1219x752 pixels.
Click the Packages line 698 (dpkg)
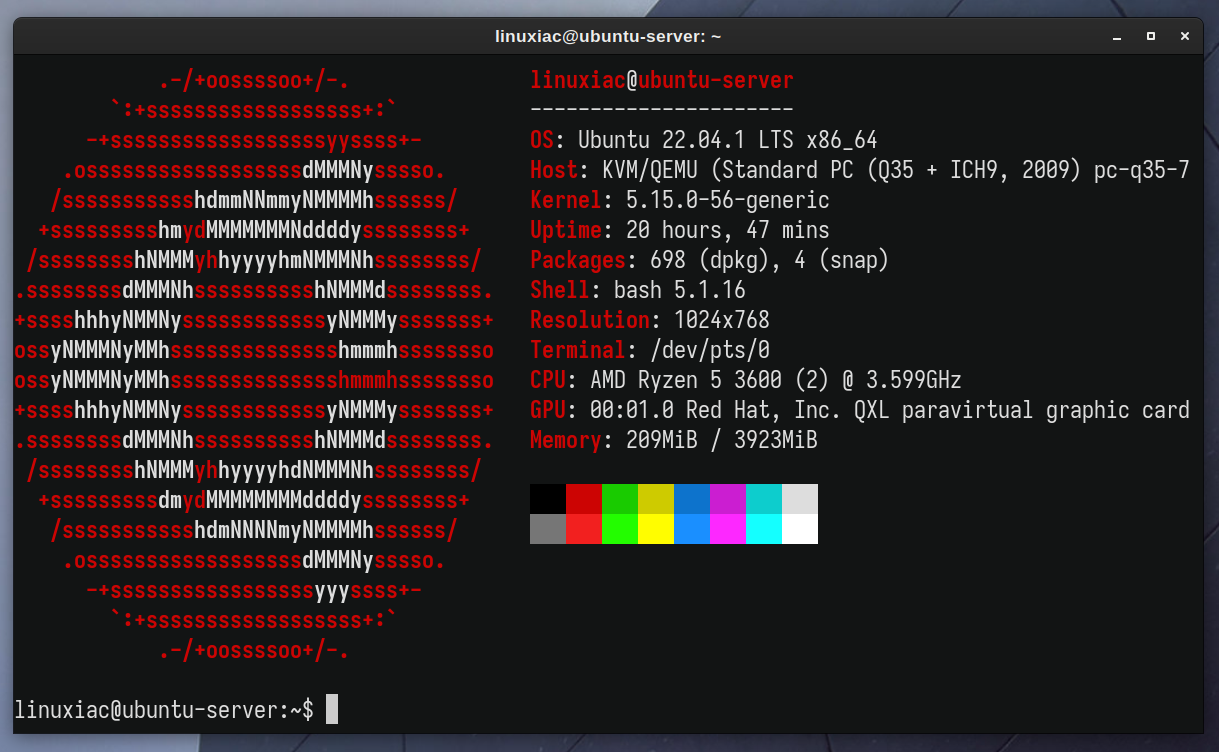click(710, 260)
